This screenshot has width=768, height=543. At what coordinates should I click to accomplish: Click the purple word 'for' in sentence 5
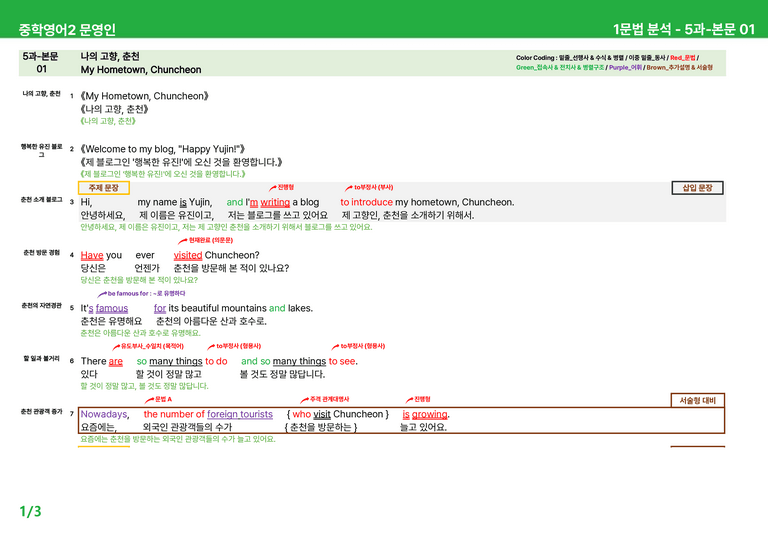point(160,308)
